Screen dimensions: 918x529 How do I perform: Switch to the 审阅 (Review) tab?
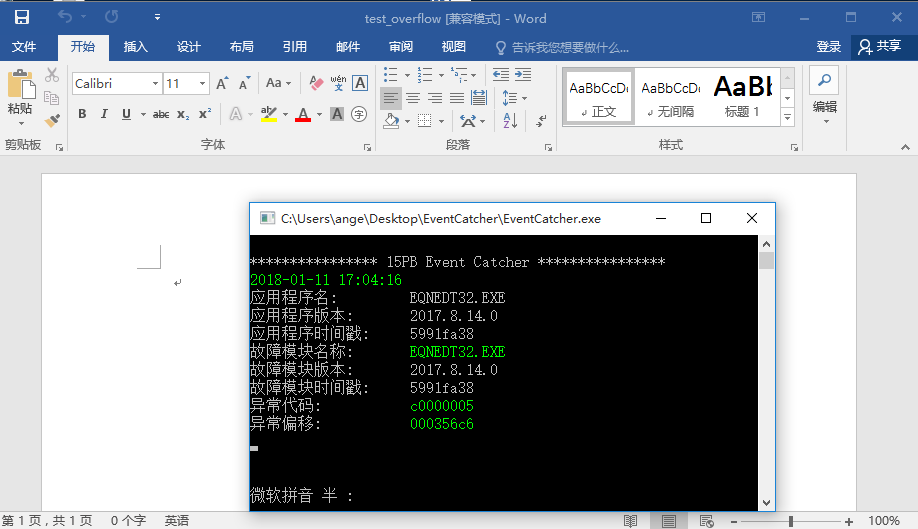(x=400, y=47)
